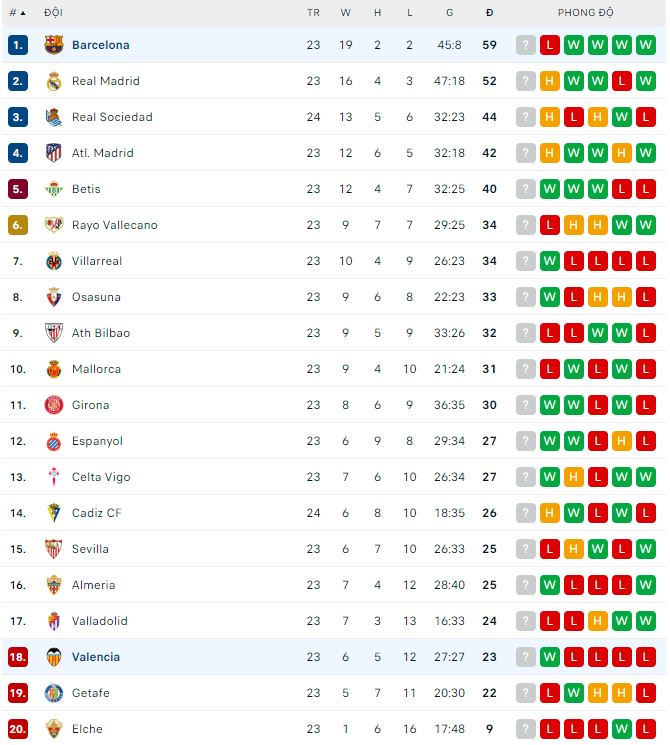Click the Real Madrid club crest
Viewport: 670px width, 745px height.
[x=54, y=81]
